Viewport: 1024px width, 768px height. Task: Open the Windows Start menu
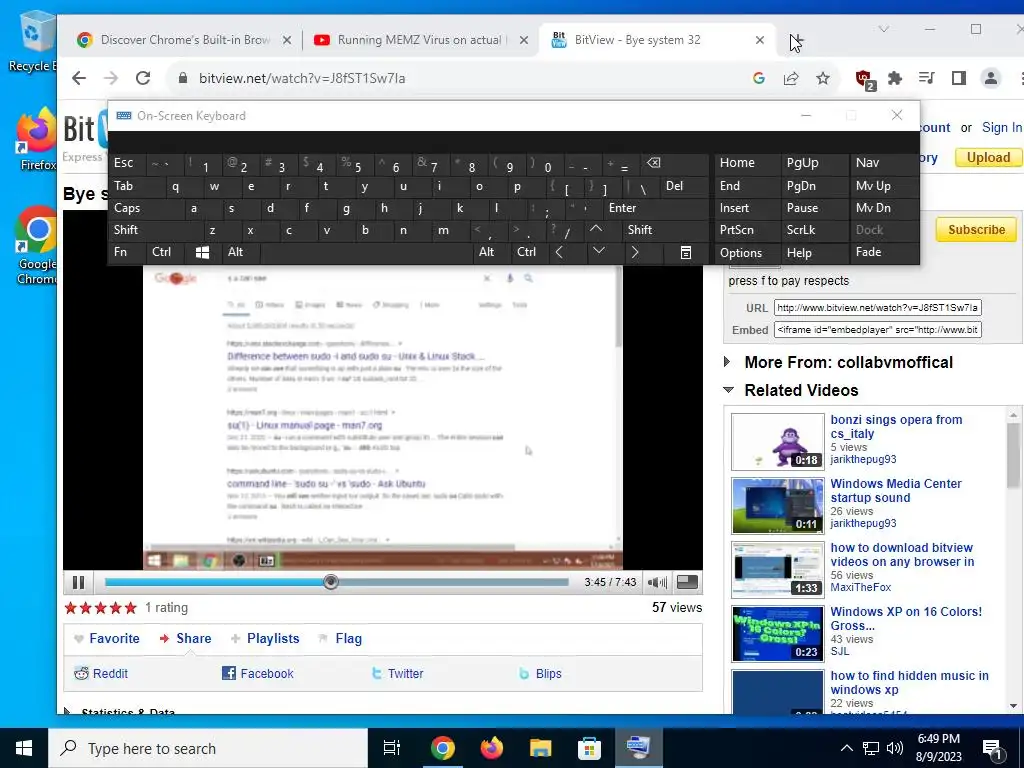[x=24, y=748]
